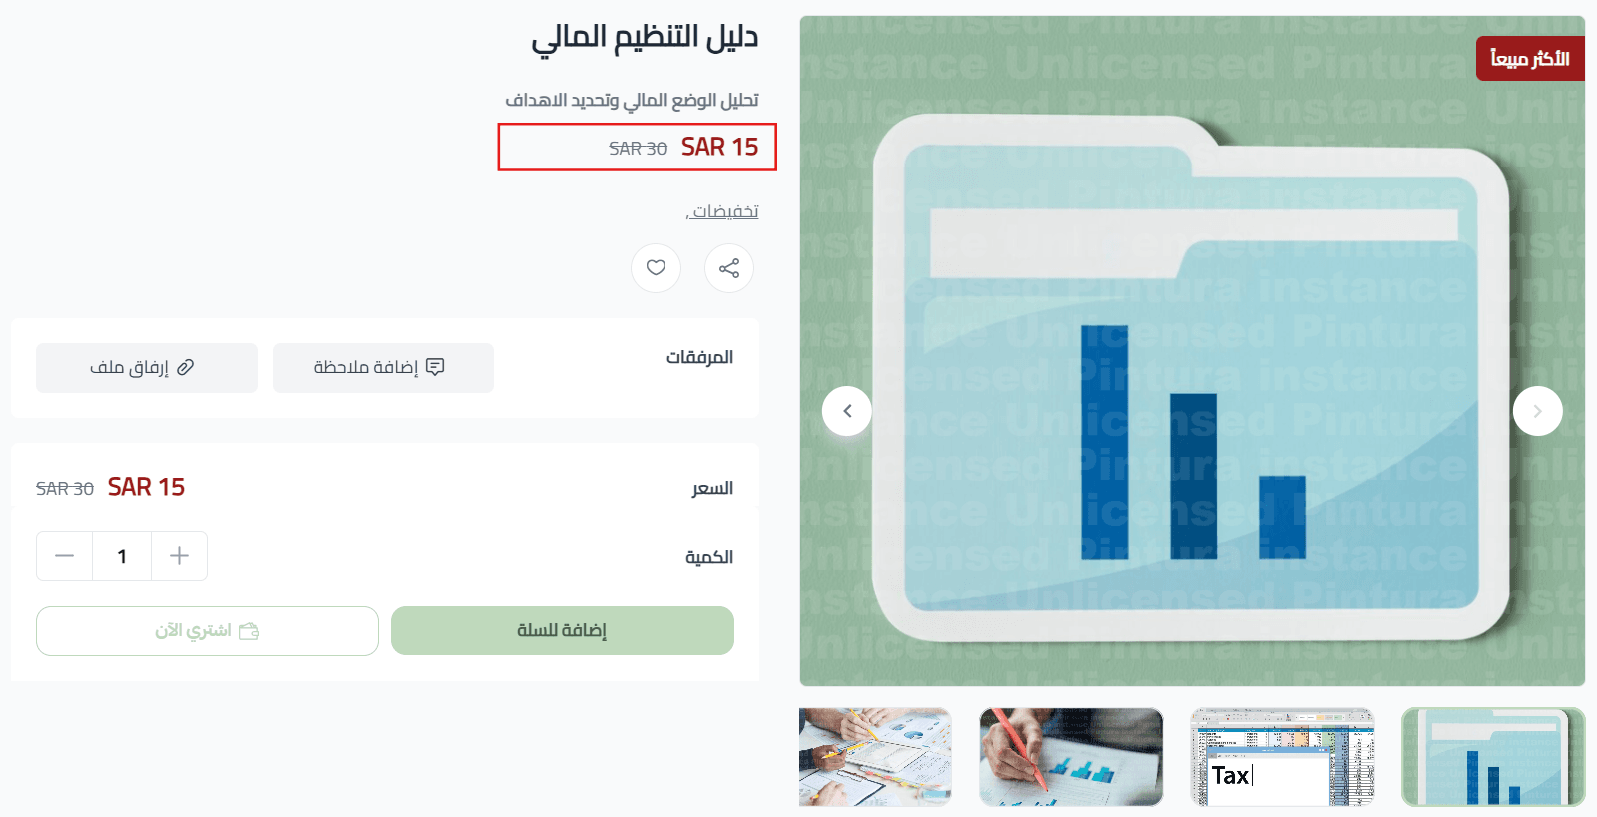Click the heart wishlist icon
The image size is (1597, 817).
[x=656, y=268]
